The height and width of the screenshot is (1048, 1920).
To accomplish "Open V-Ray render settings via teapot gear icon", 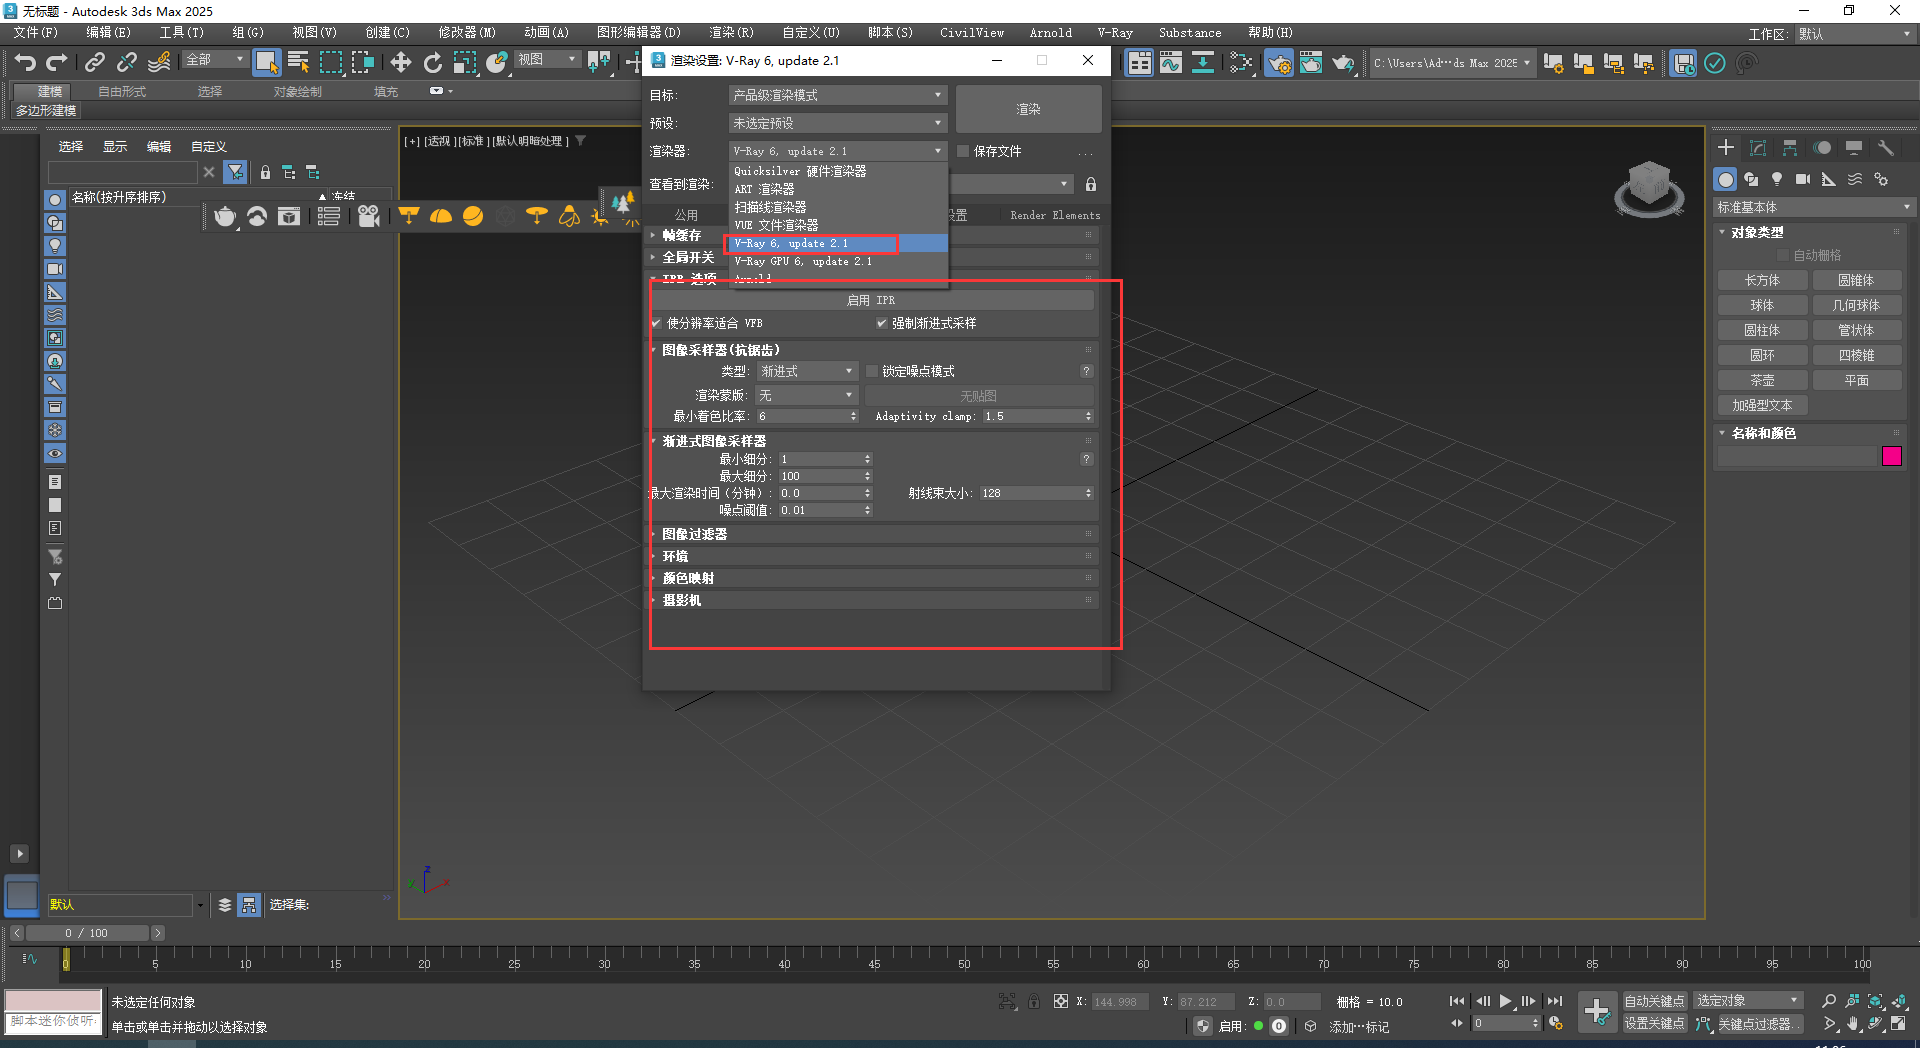I will 1279,63.
